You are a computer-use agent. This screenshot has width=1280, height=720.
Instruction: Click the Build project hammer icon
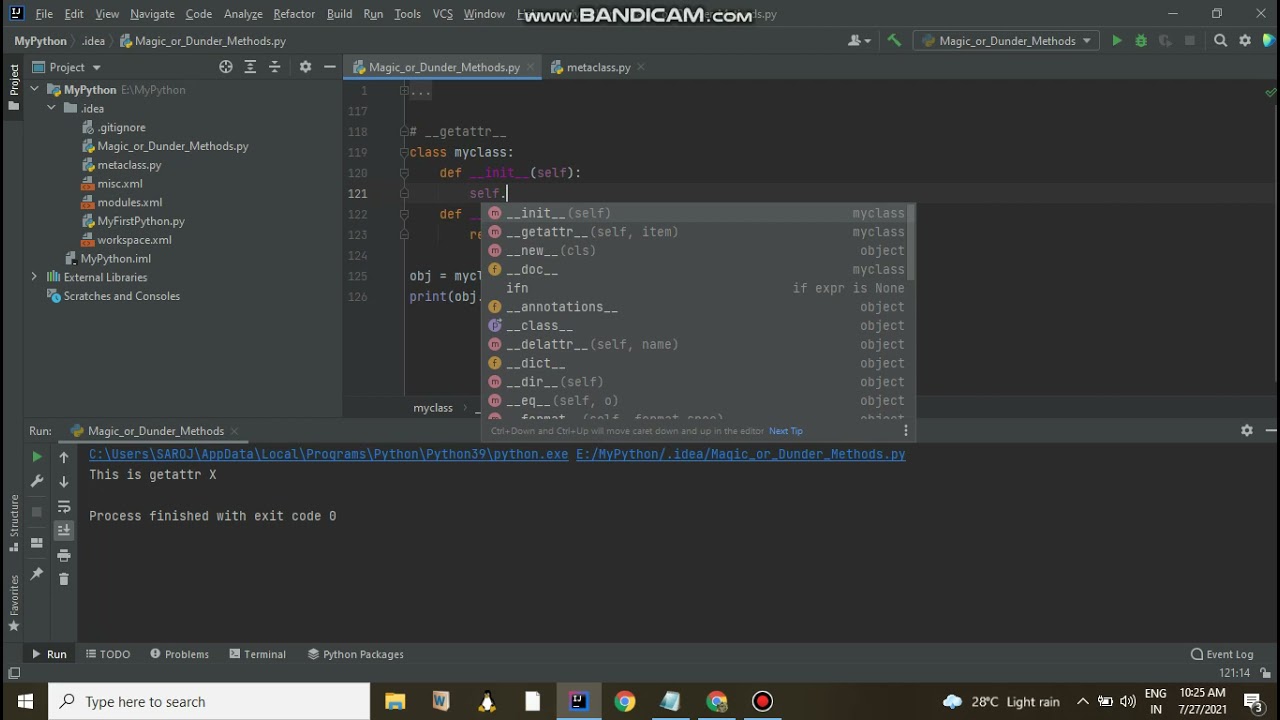point(894,41)
